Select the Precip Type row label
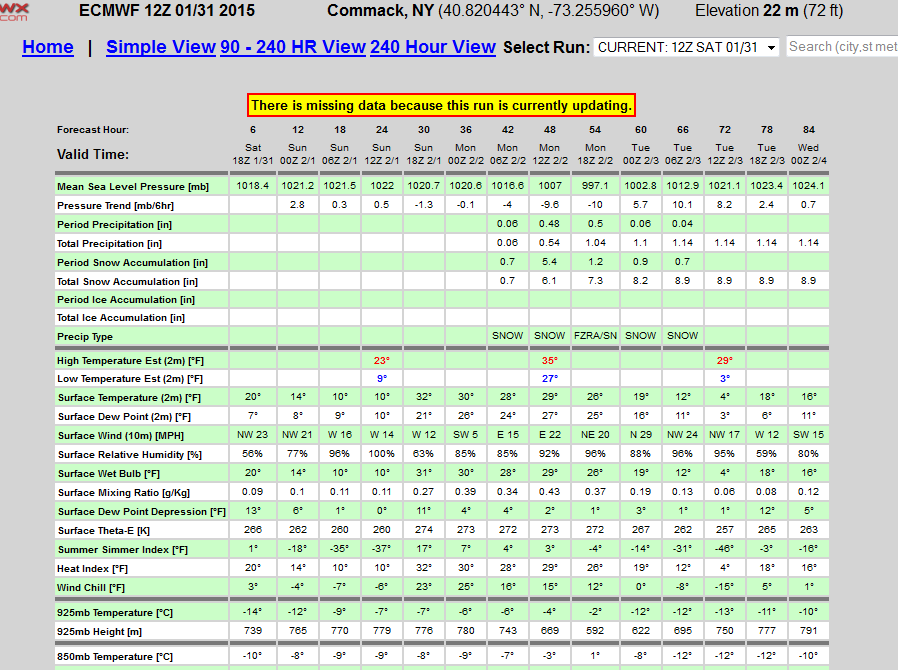The width and height of the screenshot is (898, 670). point(85,337)
